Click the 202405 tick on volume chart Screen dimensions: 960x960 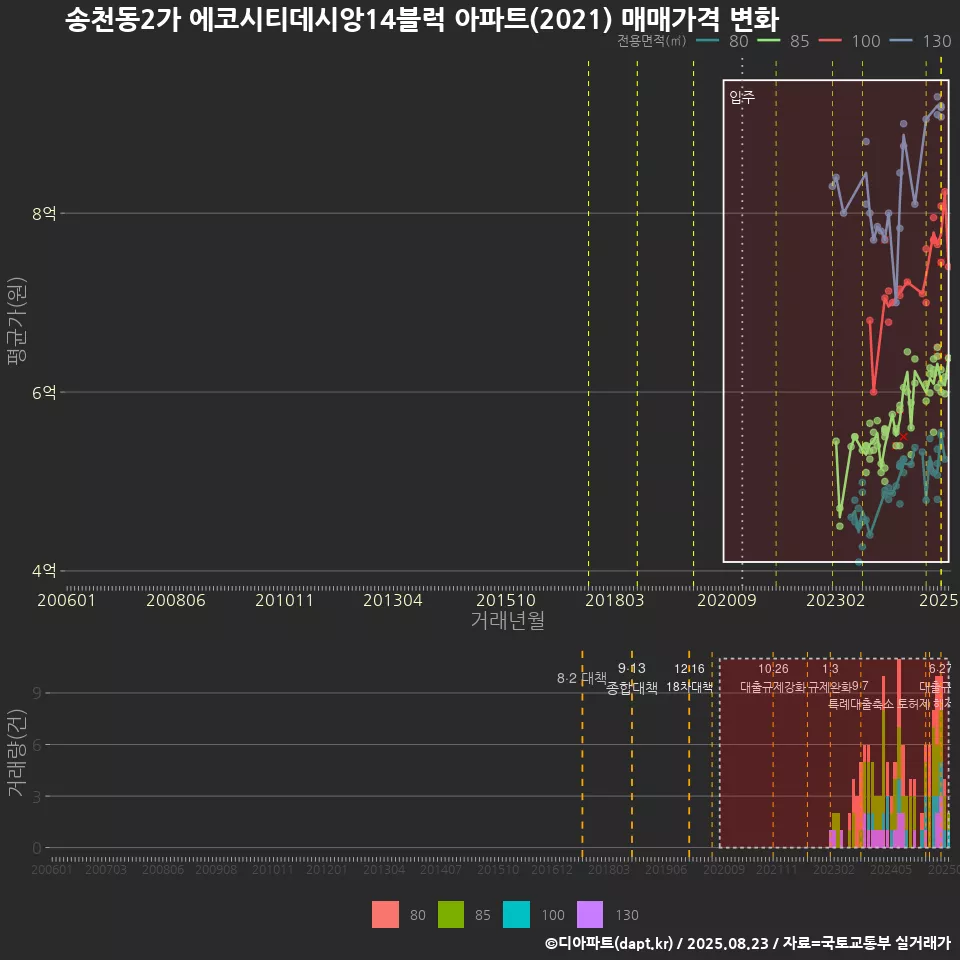click(x=891, y=869)
